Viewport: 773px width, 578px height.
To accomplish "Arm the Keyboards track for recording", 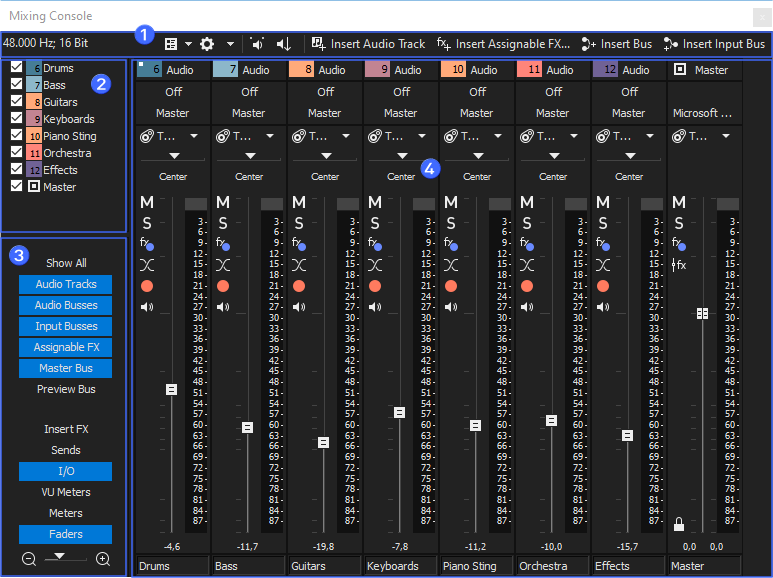I will coord(374,285).
